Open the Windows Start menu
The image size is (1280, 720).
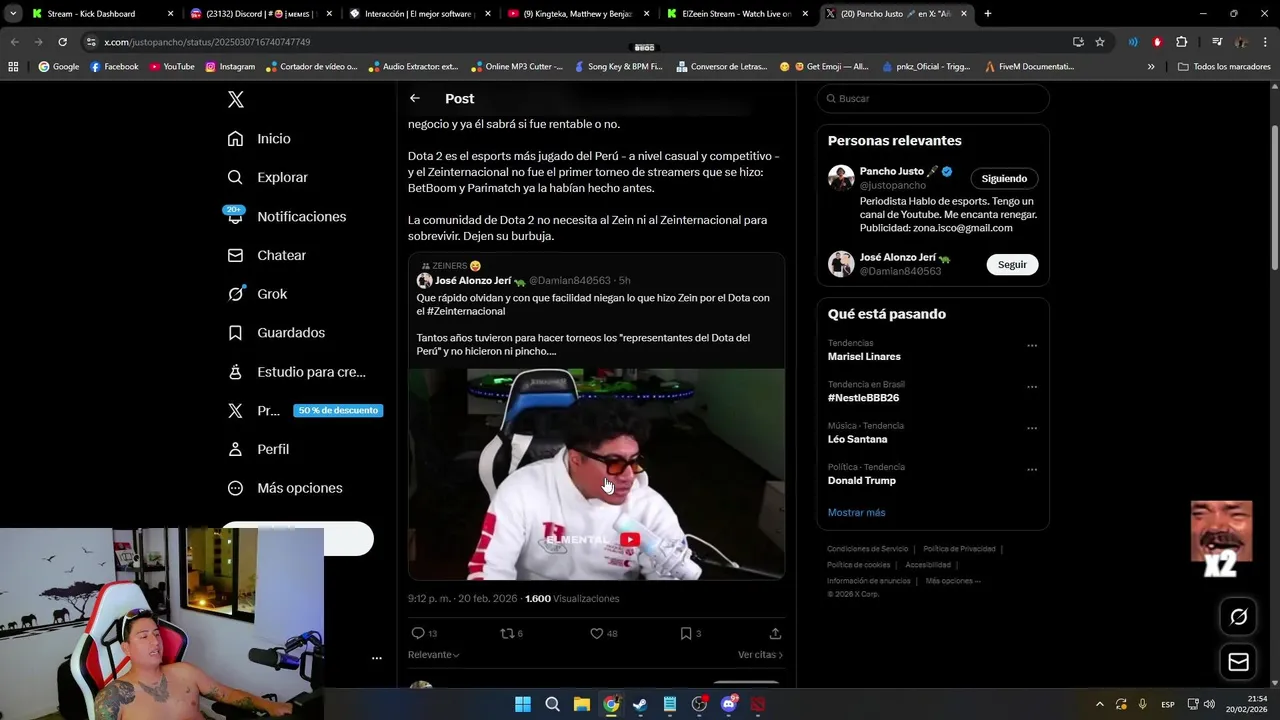522,704
